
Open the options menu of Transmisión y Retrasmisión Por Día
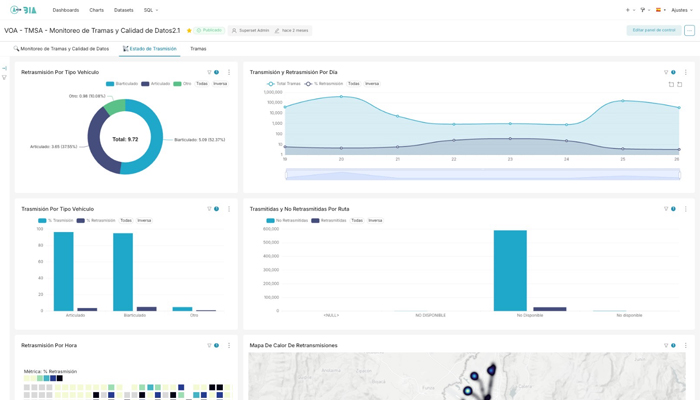tap(686, 72)
